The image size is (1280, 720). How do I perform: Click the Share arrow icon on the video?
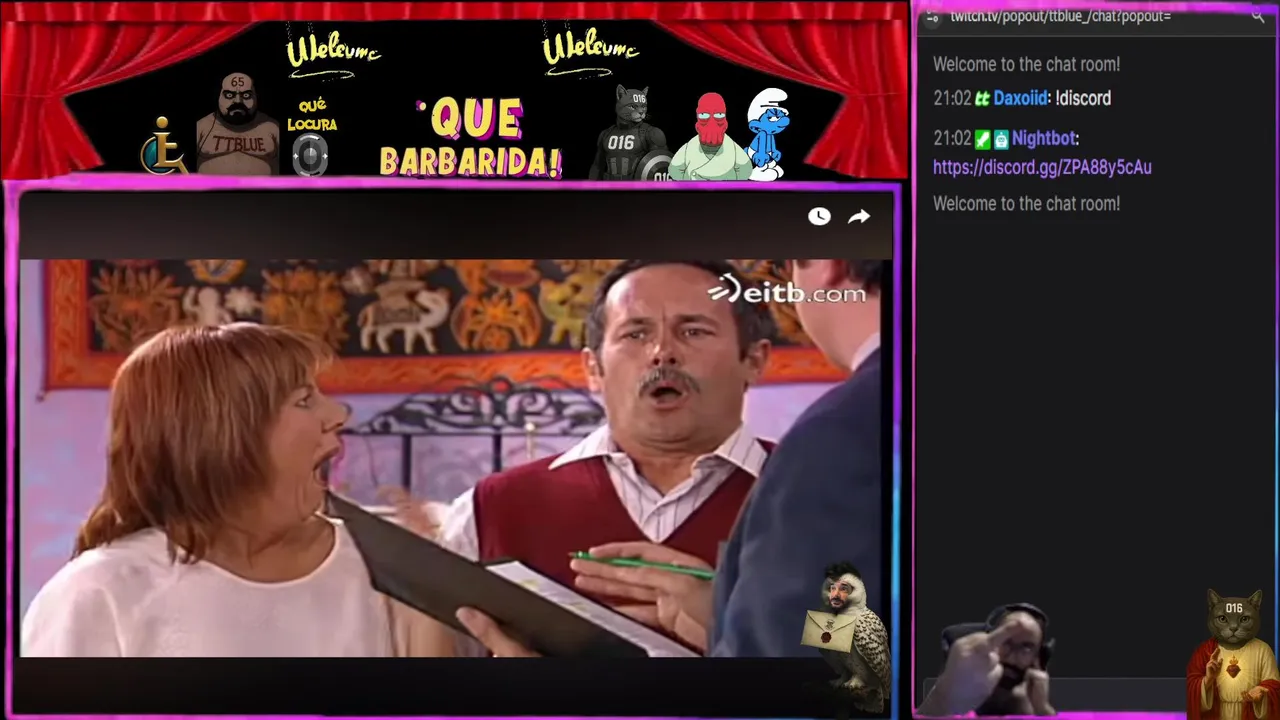point(859,217)
